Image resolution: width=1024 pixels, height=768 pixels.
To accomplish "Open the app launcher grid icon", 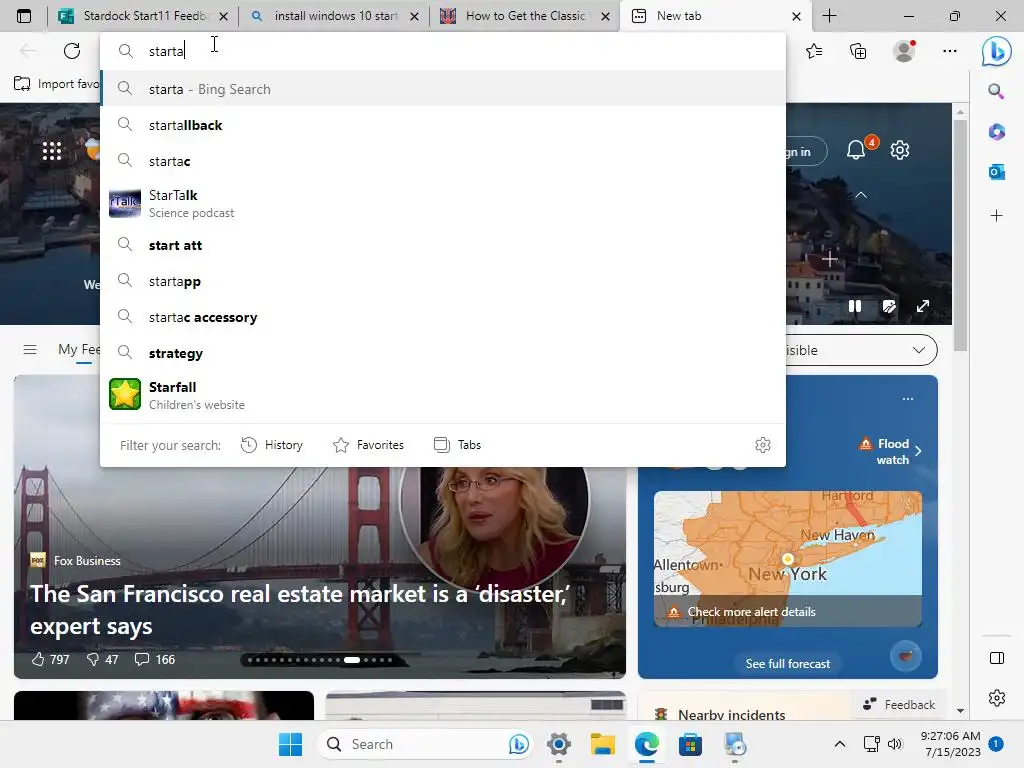I will pos(52,151).
